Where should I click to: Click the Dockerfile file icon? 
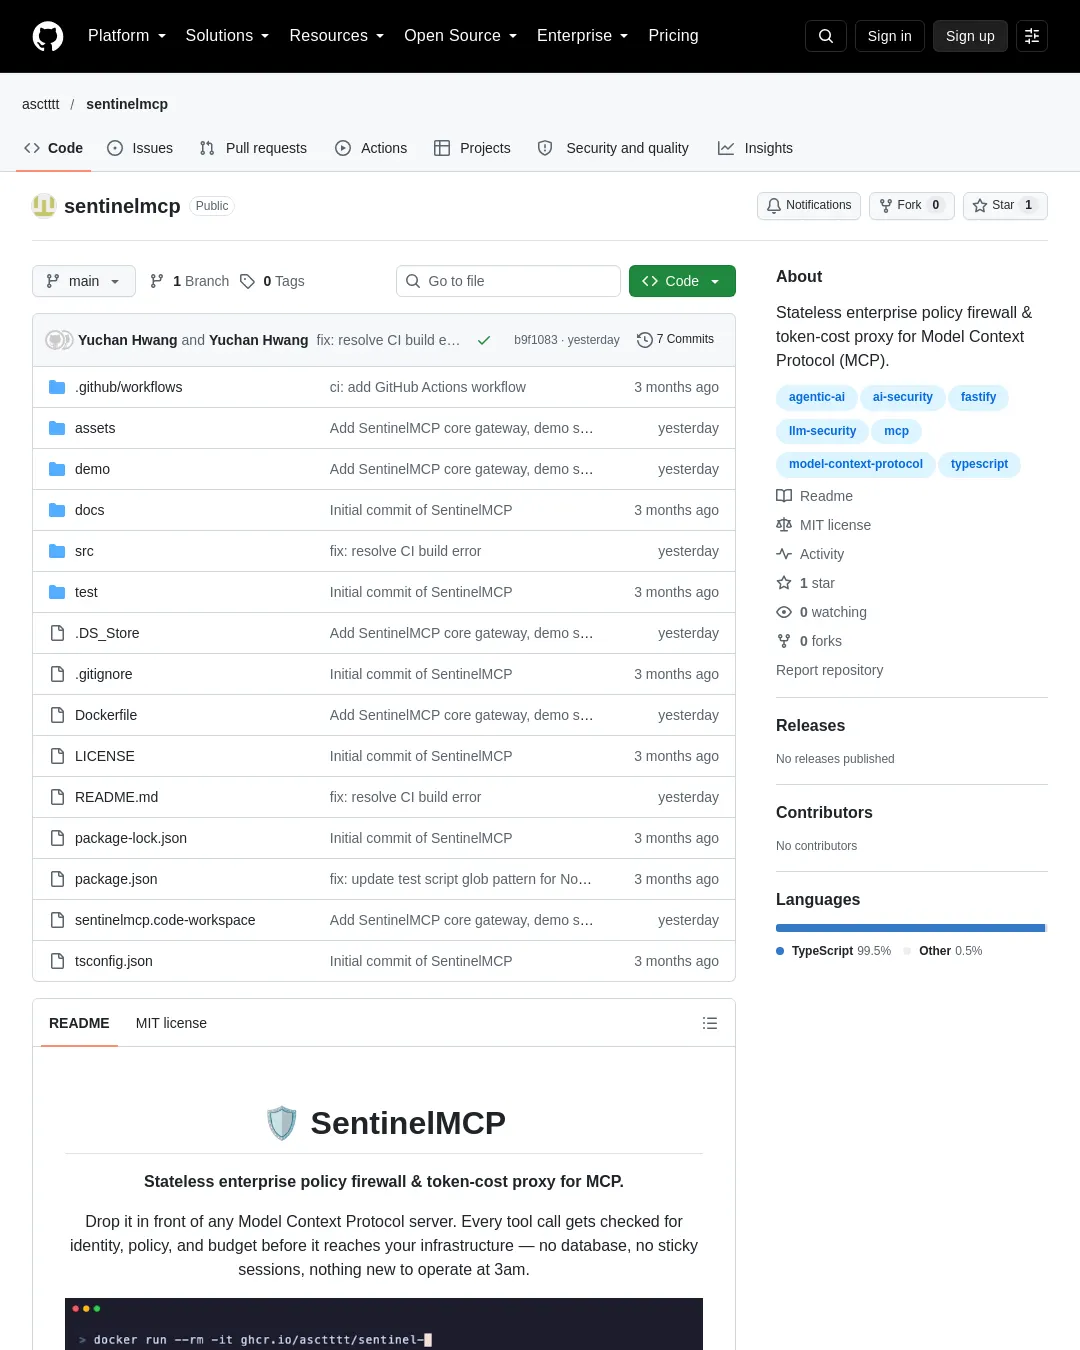click(57, 715)
